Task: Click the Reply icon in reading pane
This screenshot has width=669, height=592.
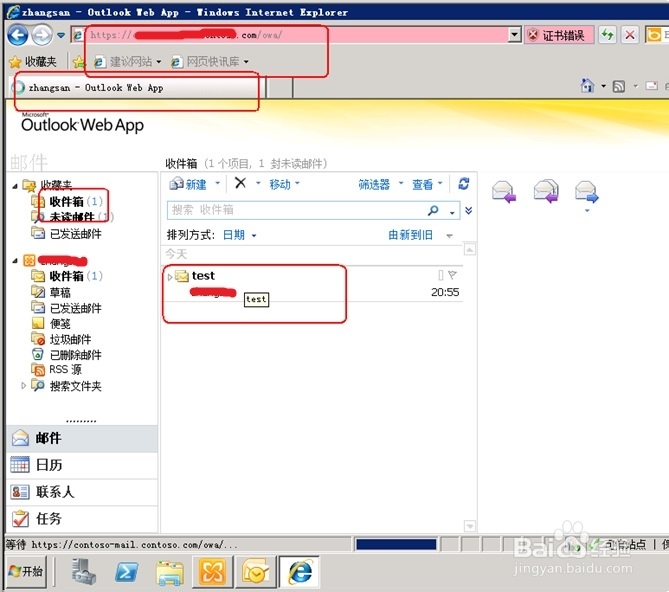Action: (x=504, y=192)
